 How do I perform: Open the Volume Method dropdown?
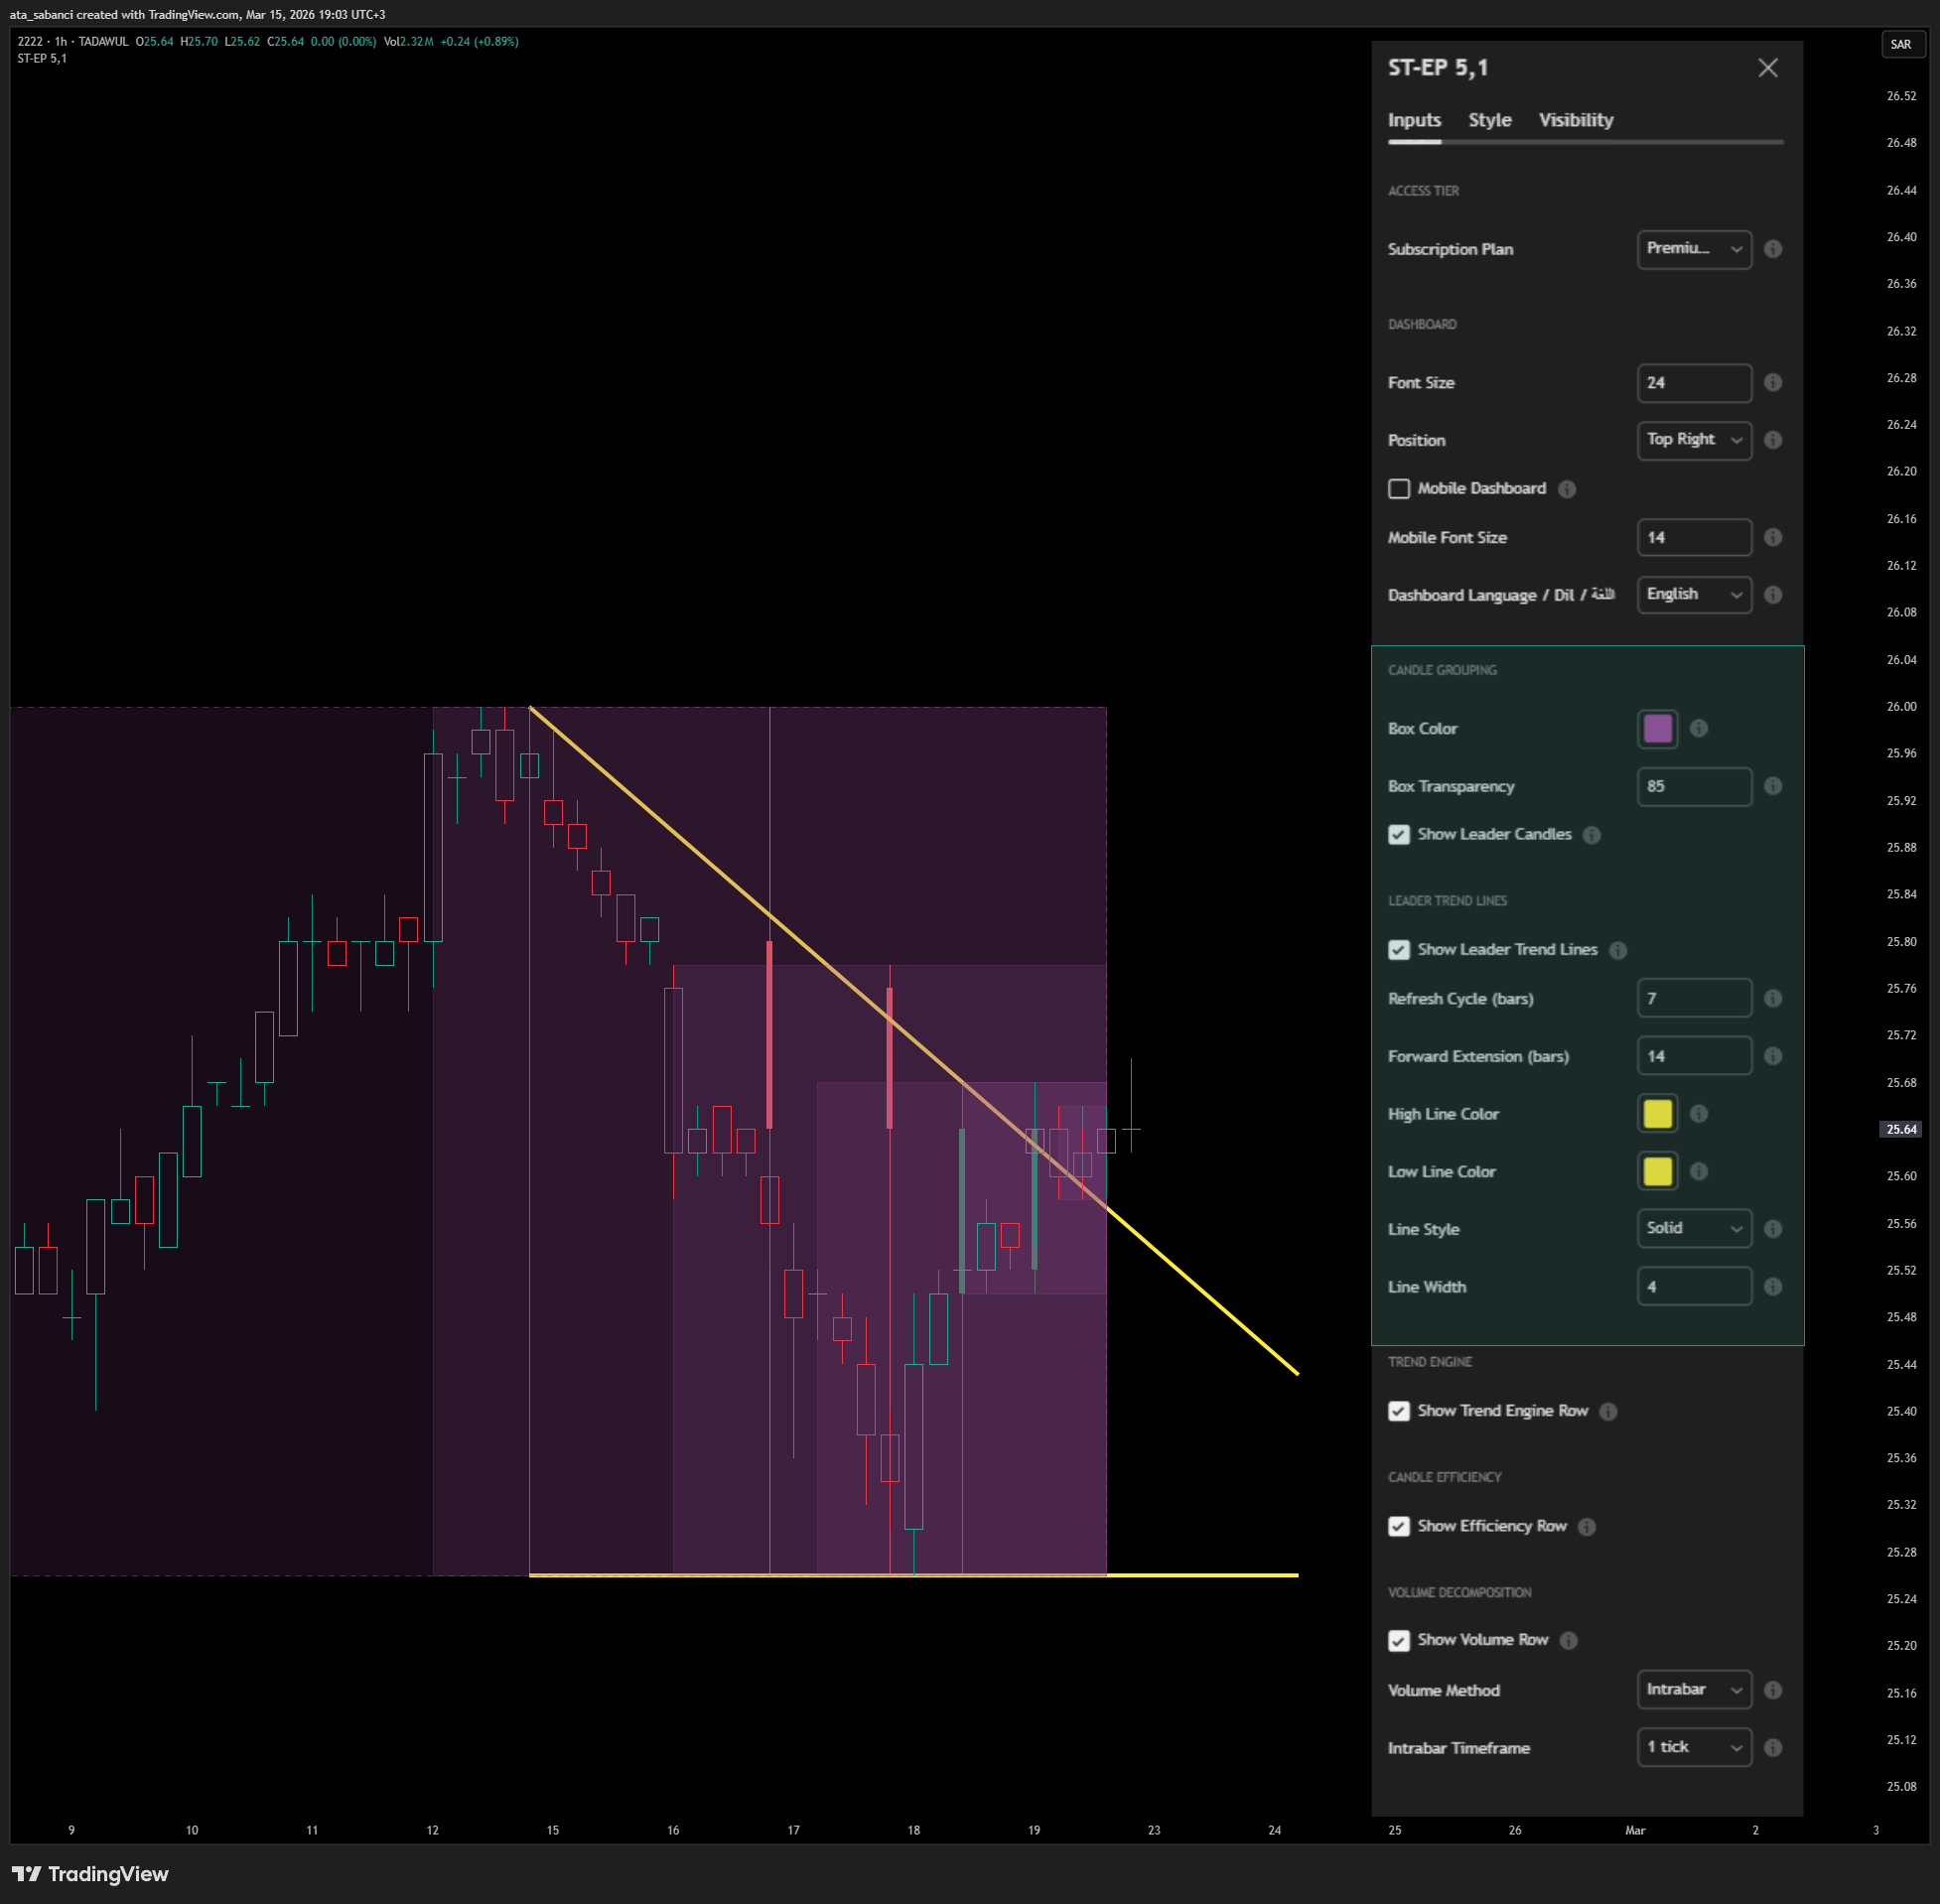(x=1694, y=1690)
